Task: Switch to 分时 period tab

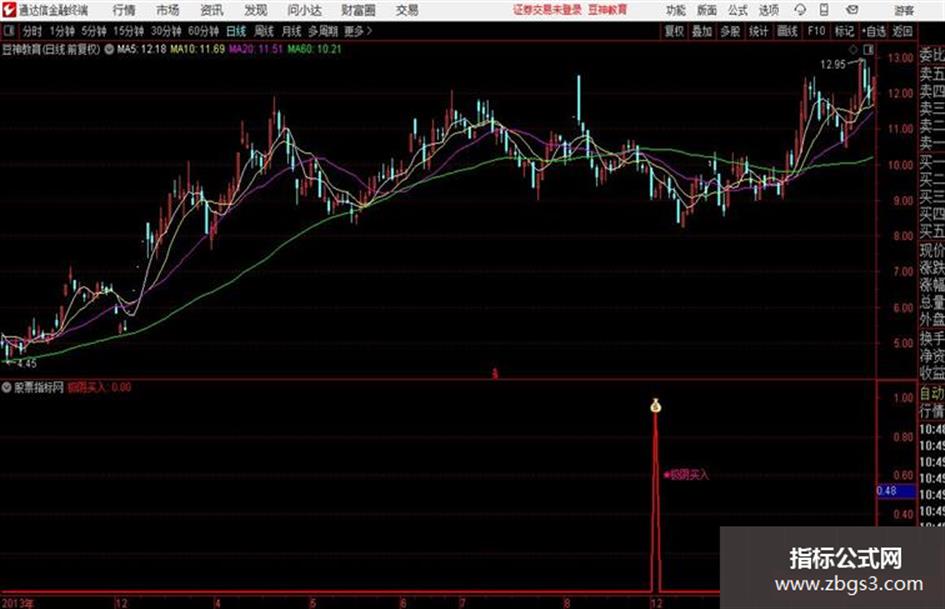Action: (x=32, y=31)
